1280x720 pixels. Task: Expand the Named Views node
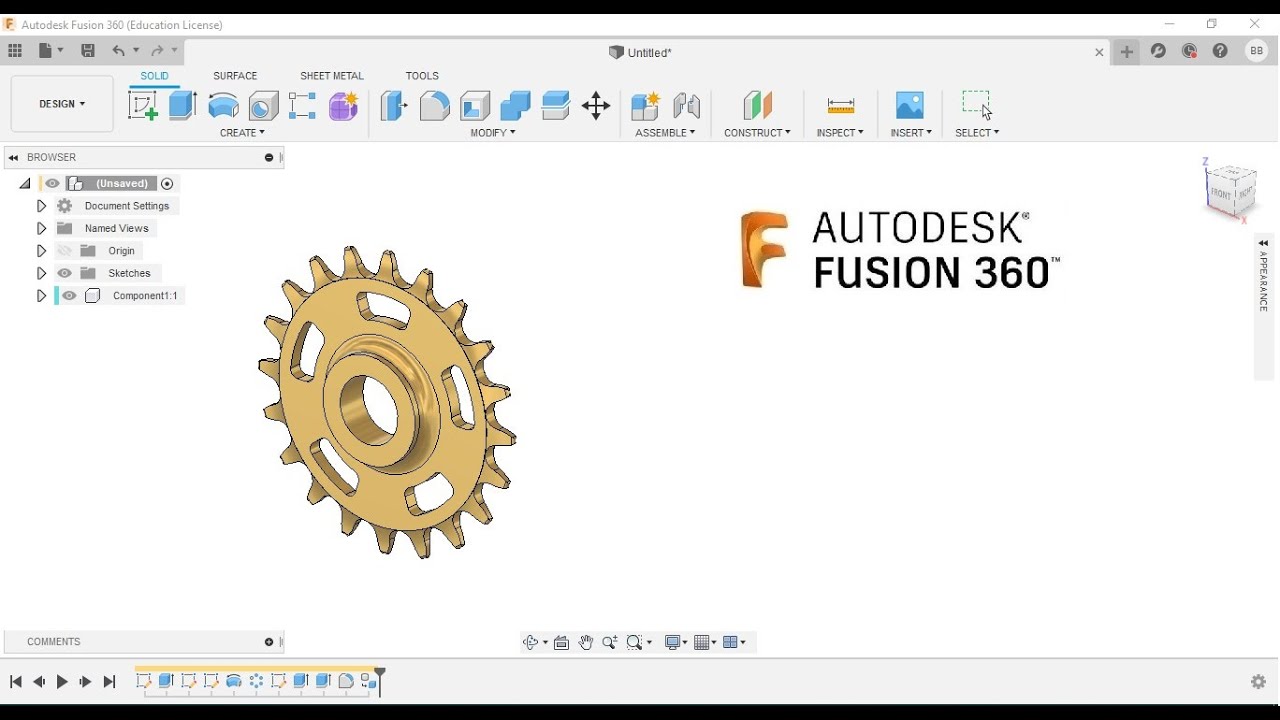point(41,228)
